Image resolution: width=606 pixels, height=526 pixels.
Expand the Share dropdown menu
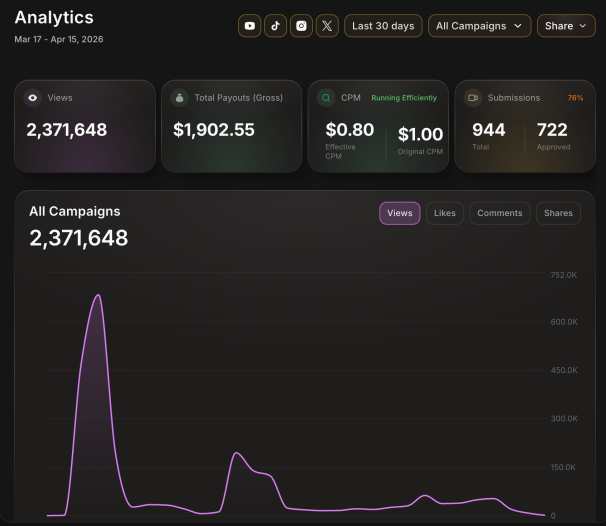click(x=566, y=26)
